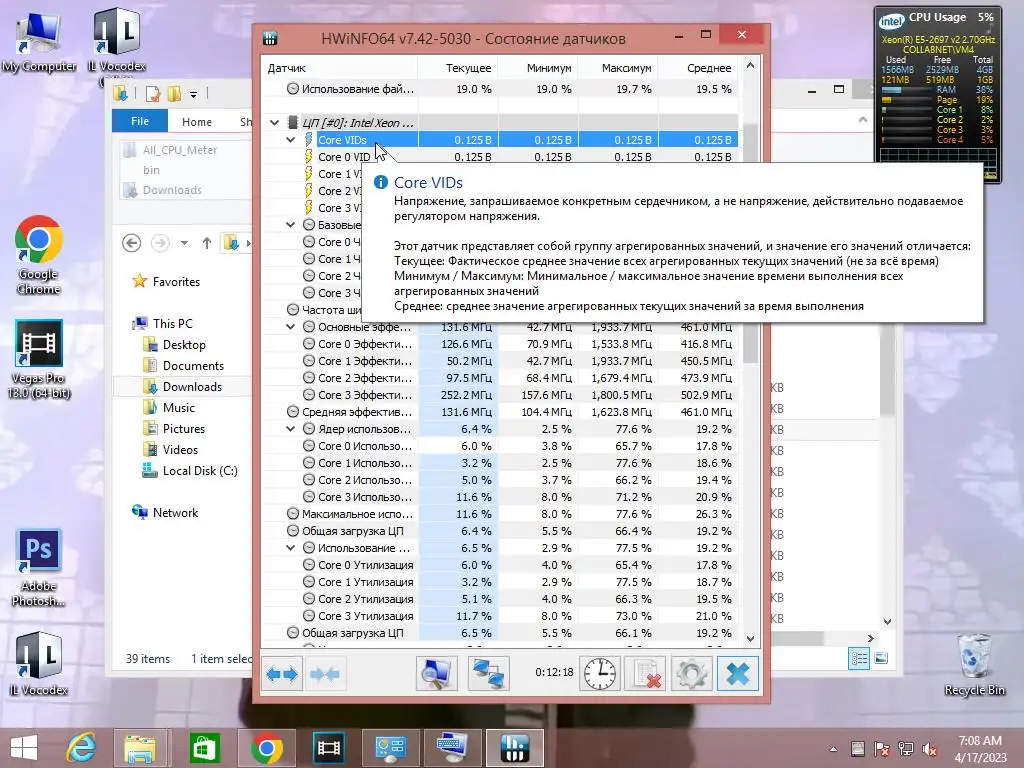Select the Общая загрузка ЦП 6.4 % row
Viewport: 1024px width, 768px height.
500,531
